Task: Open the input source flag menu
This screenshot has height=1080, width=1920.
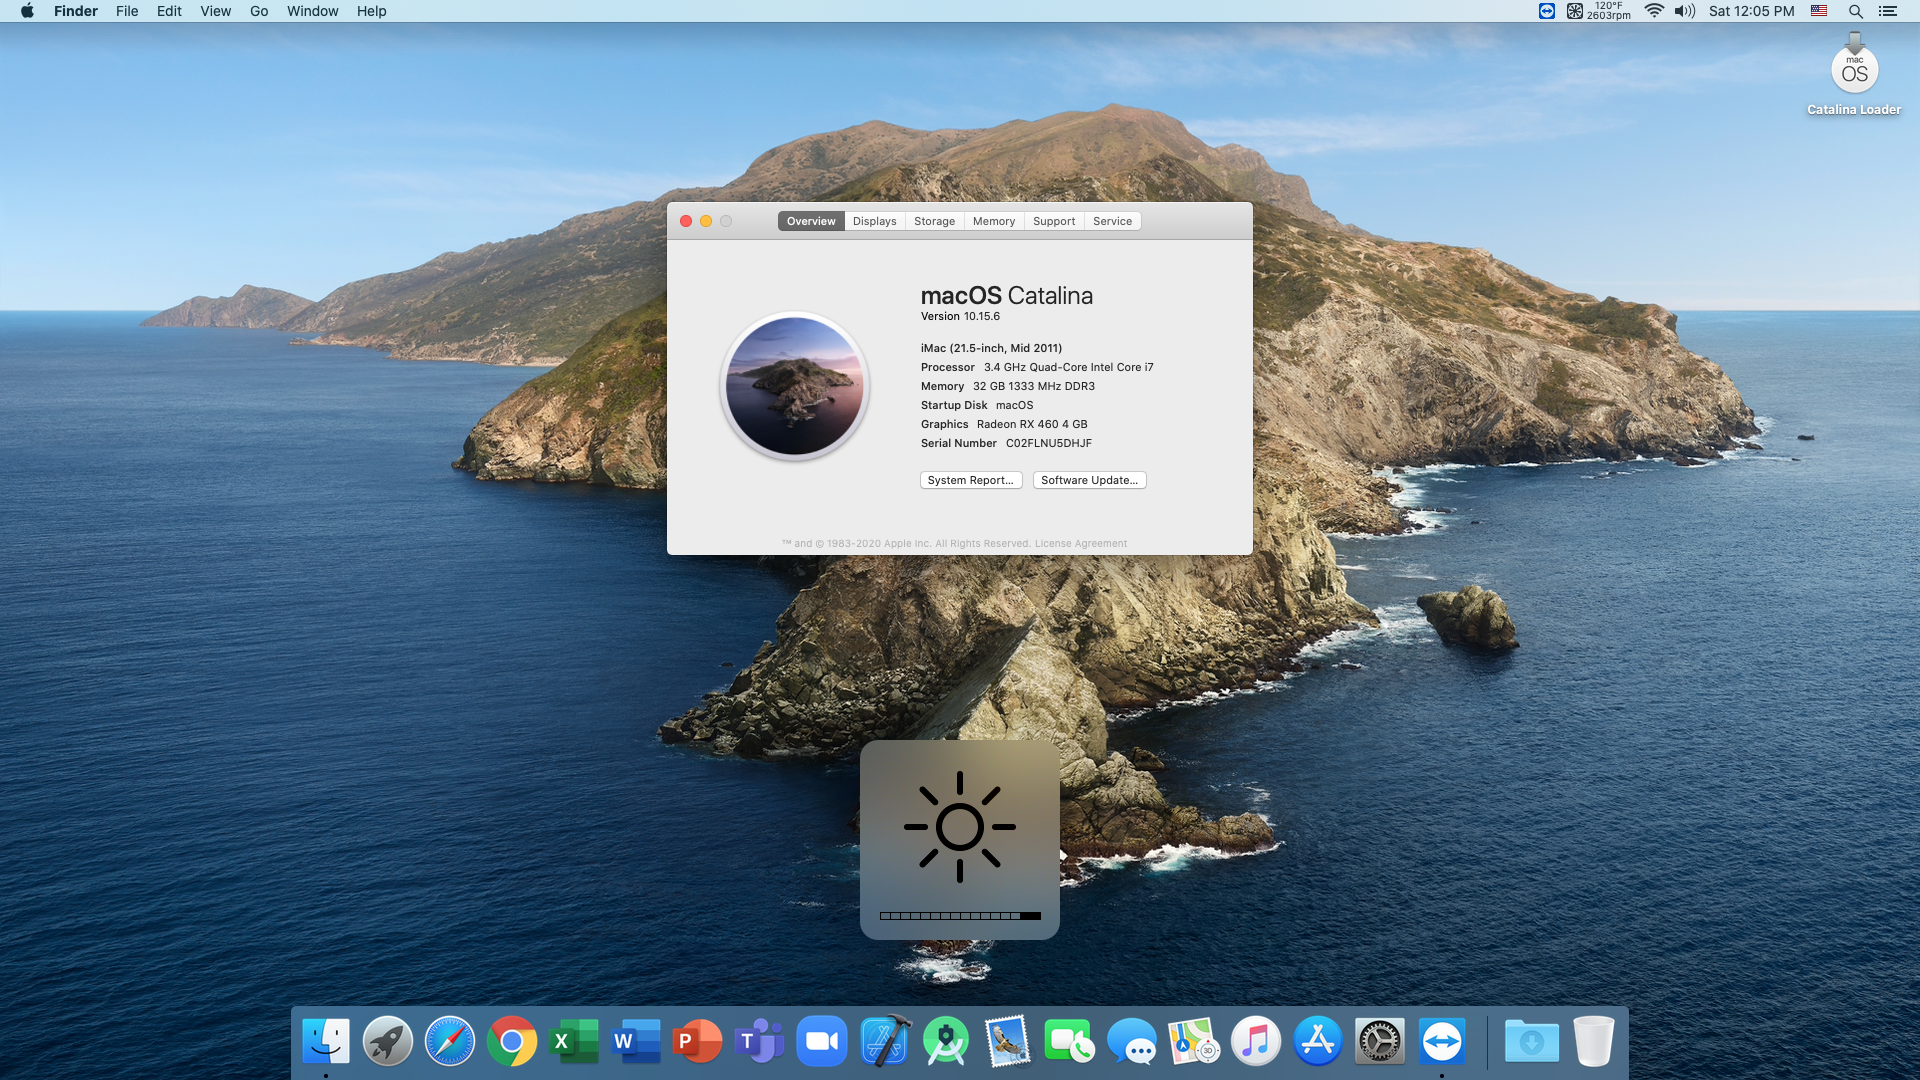Action: pyautogui.click(x=1819, y=11)
